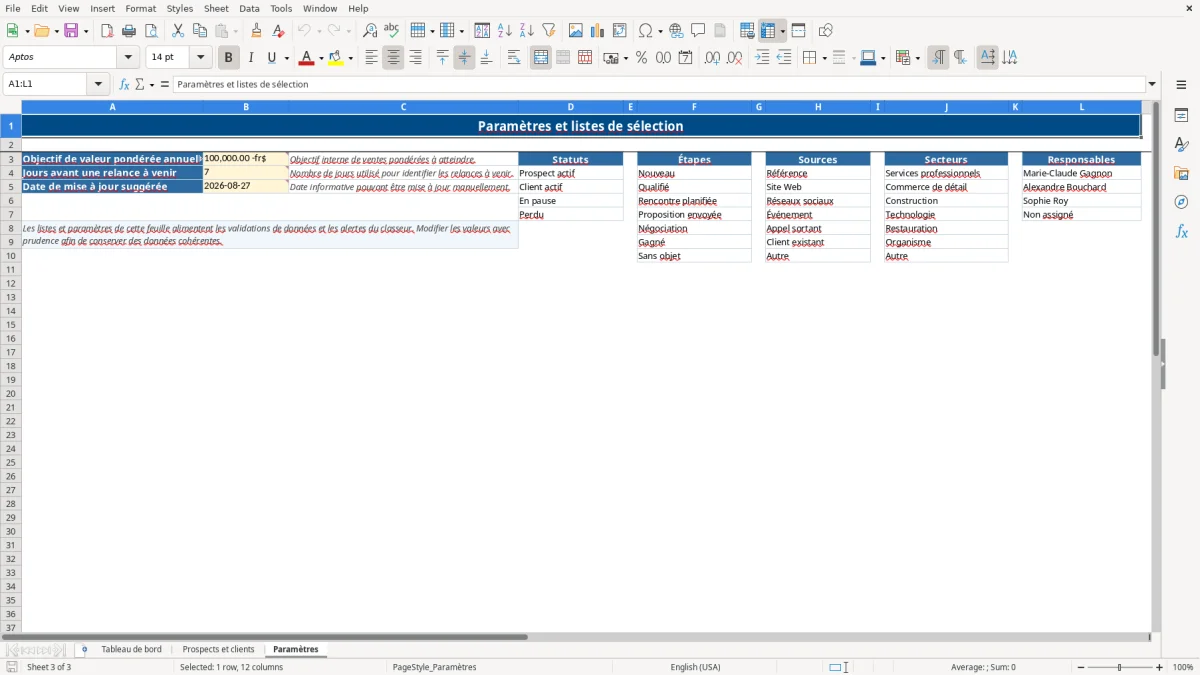The height and width of the screenshot is (675, 1200).
Task: Open the Sheet menu
Action: tap(217, 8)
